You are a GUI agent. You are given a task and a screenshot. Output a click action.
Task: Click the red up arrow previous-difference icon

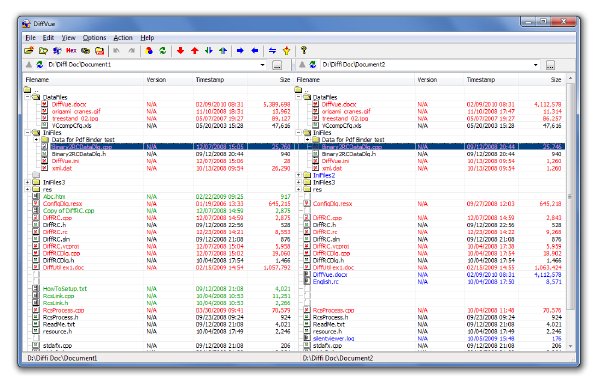click(x=194, y=50)
